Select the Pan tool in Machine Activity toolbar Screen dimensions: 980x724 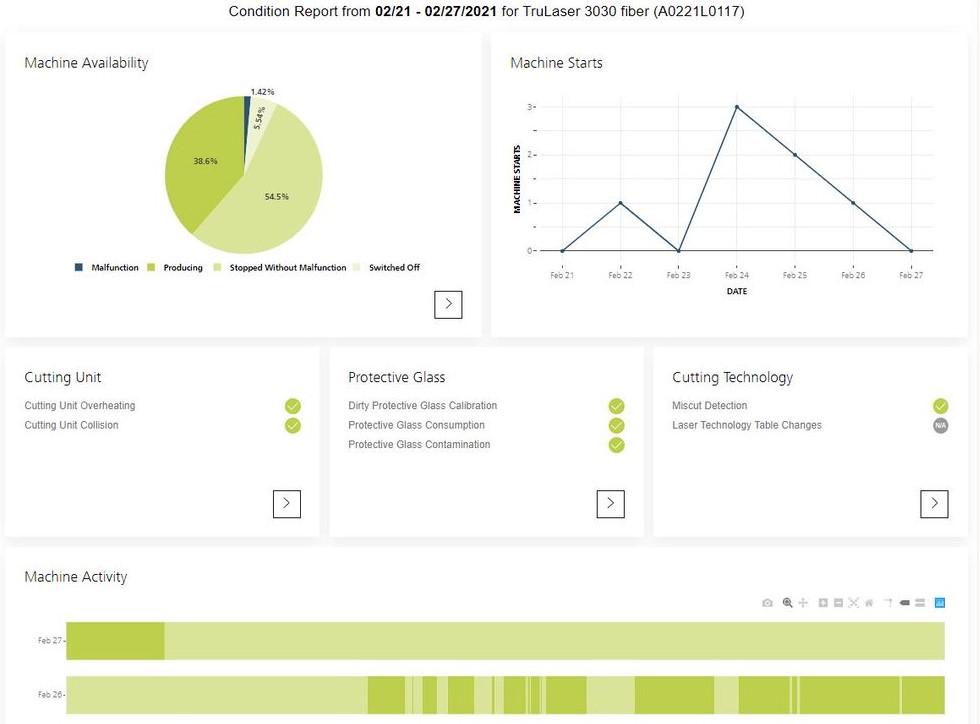[803, 603]
